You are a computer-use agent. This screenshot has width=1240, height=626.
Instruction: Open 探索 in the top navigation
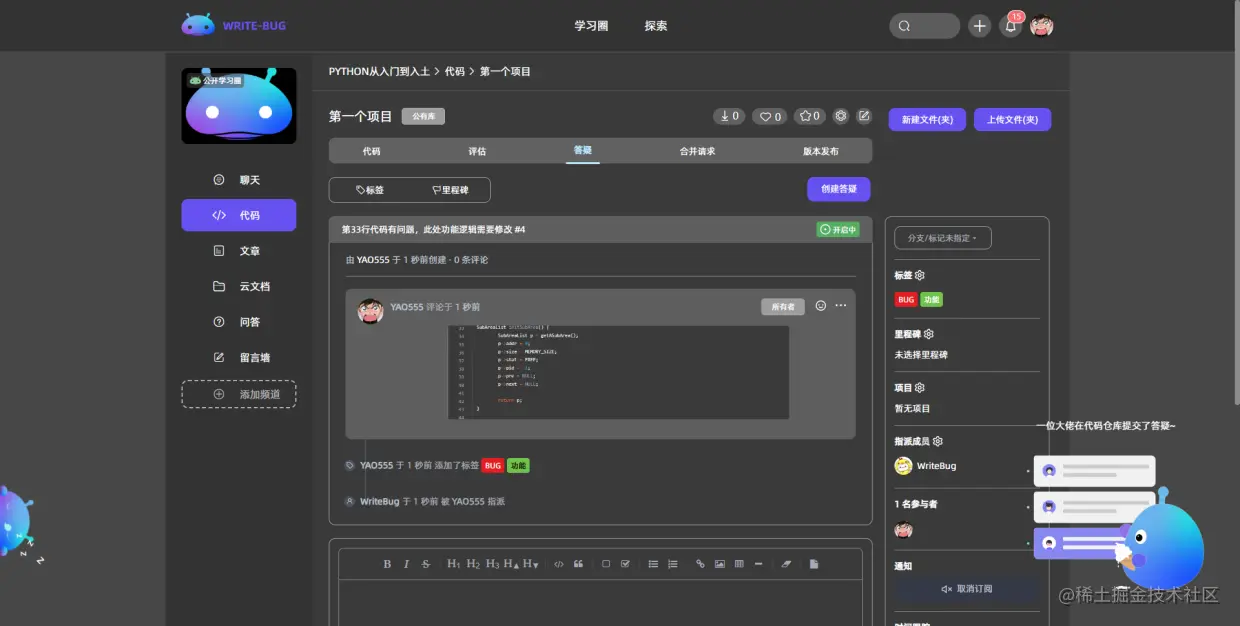(x=656, y=26)
